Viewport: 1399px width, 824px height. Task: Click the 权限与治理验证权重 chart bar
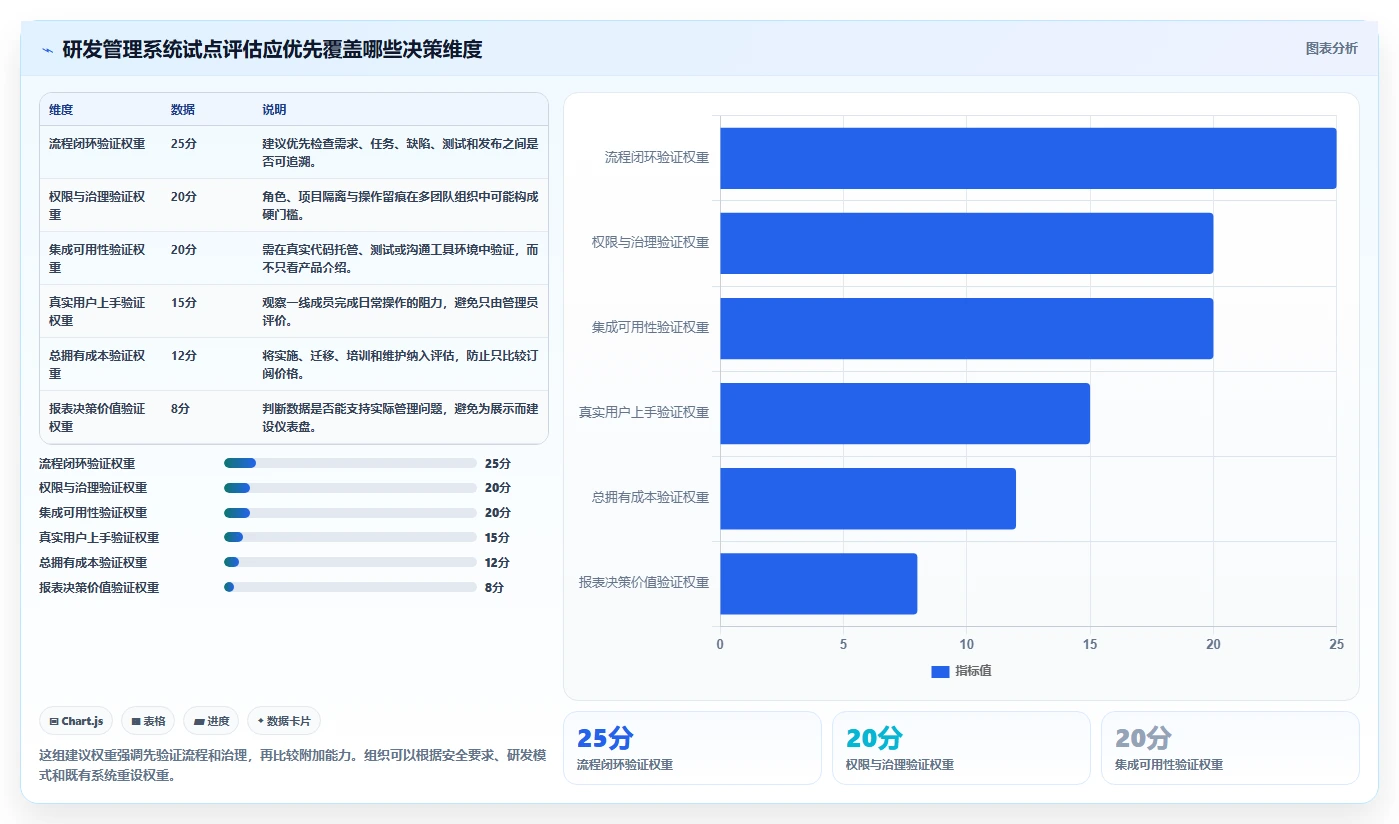click(966, 243)
